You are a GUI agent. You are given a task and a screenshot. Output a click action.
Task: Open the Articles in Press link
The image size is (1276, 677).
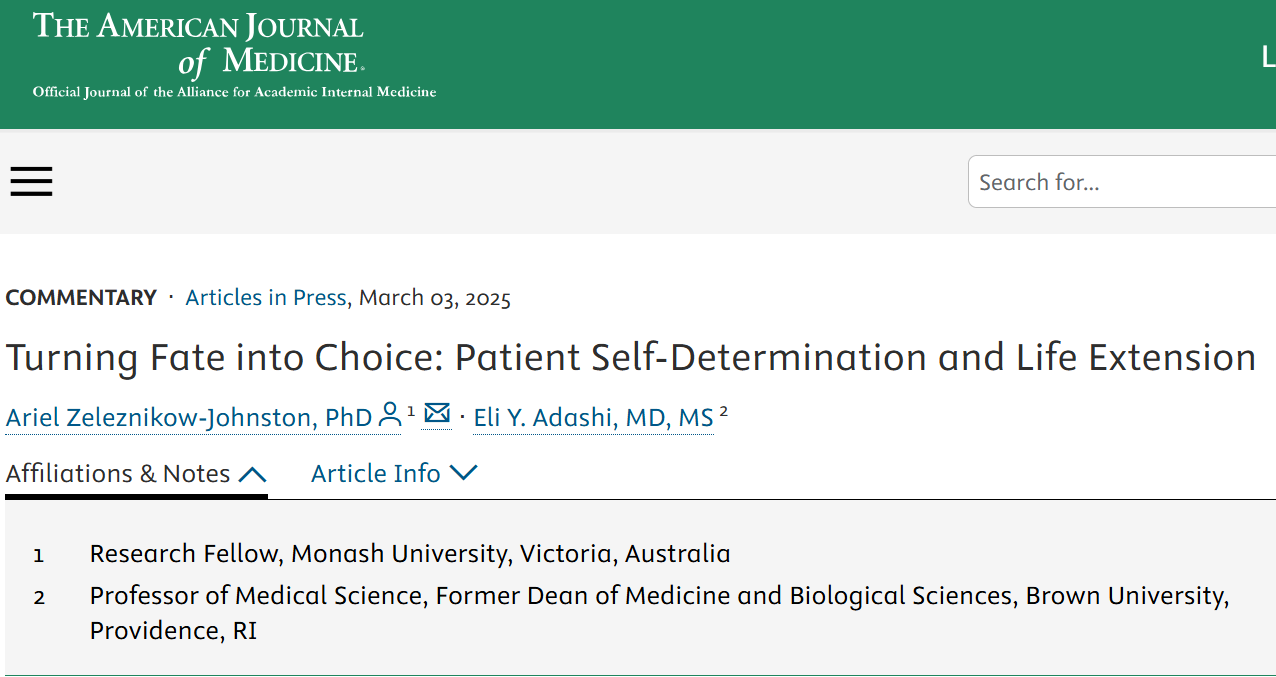coord(266,297)
